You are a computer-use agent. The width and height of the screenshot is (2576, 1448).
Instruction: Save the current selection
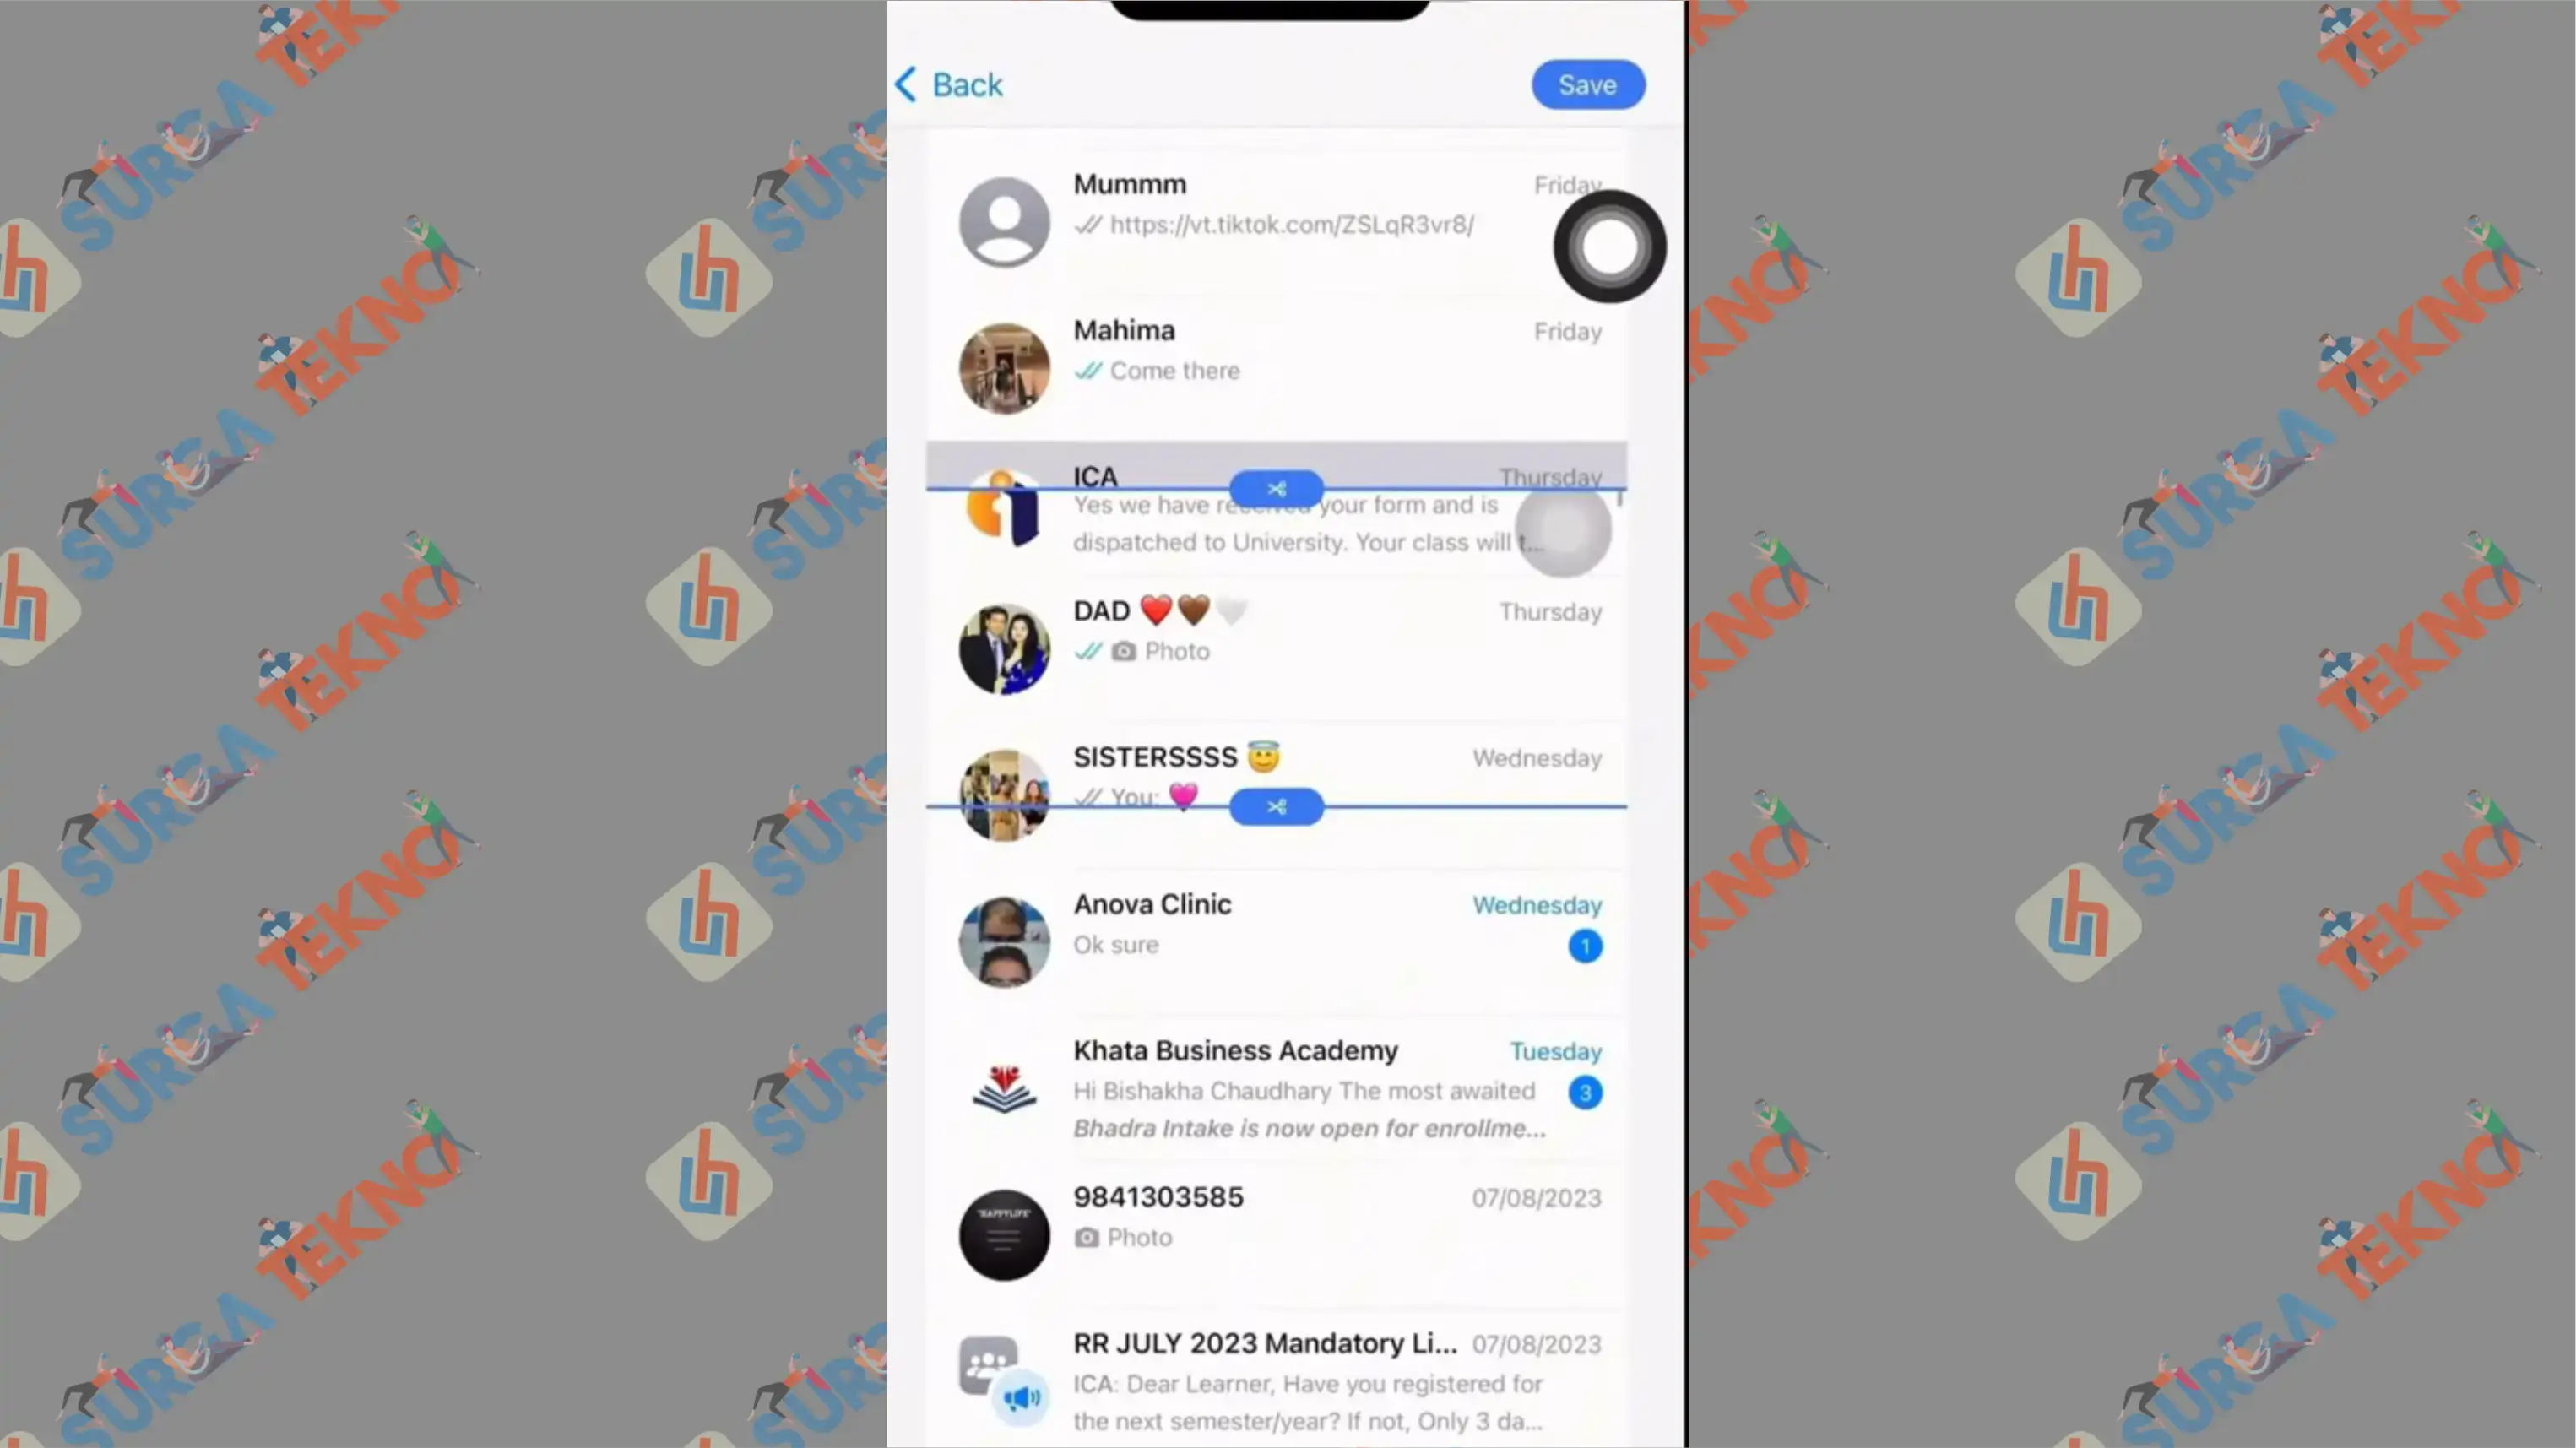tap(1586, 84)
